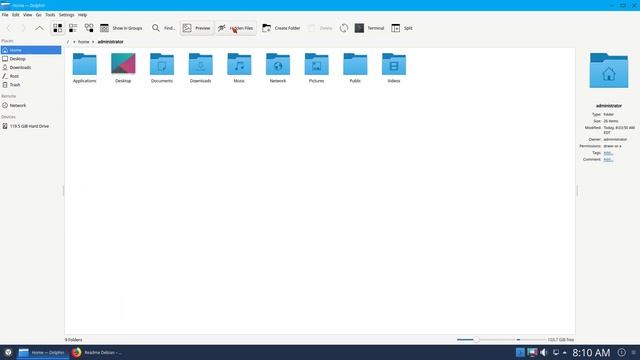Screen dimensions: 640x360
Task: Click the reload refresh icon
Action: click(344, 28)
